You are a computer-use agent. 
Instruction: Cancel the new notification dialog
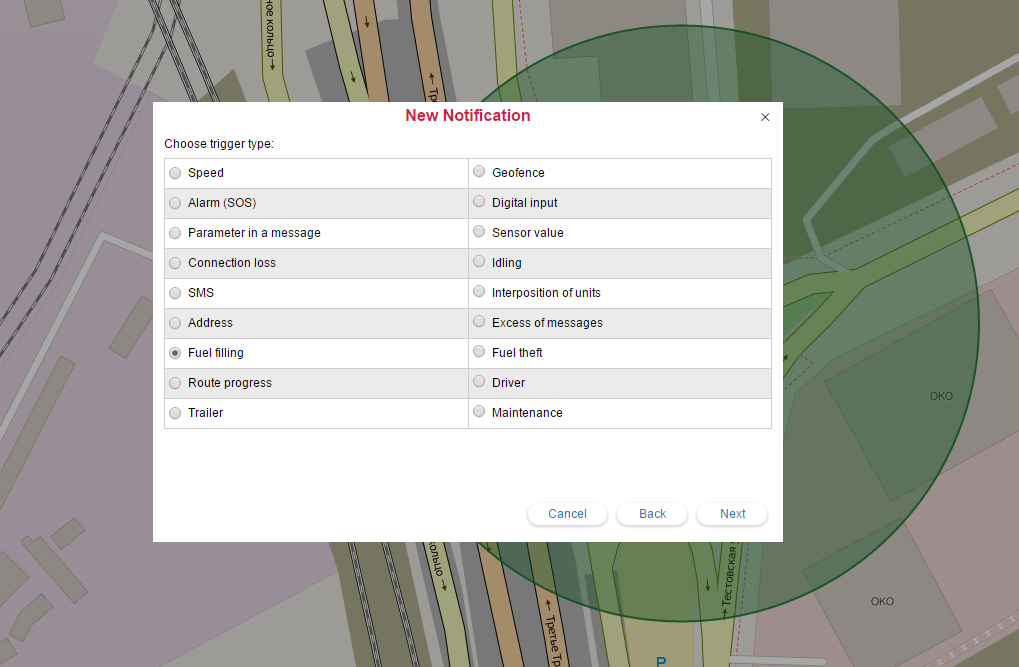567,514
